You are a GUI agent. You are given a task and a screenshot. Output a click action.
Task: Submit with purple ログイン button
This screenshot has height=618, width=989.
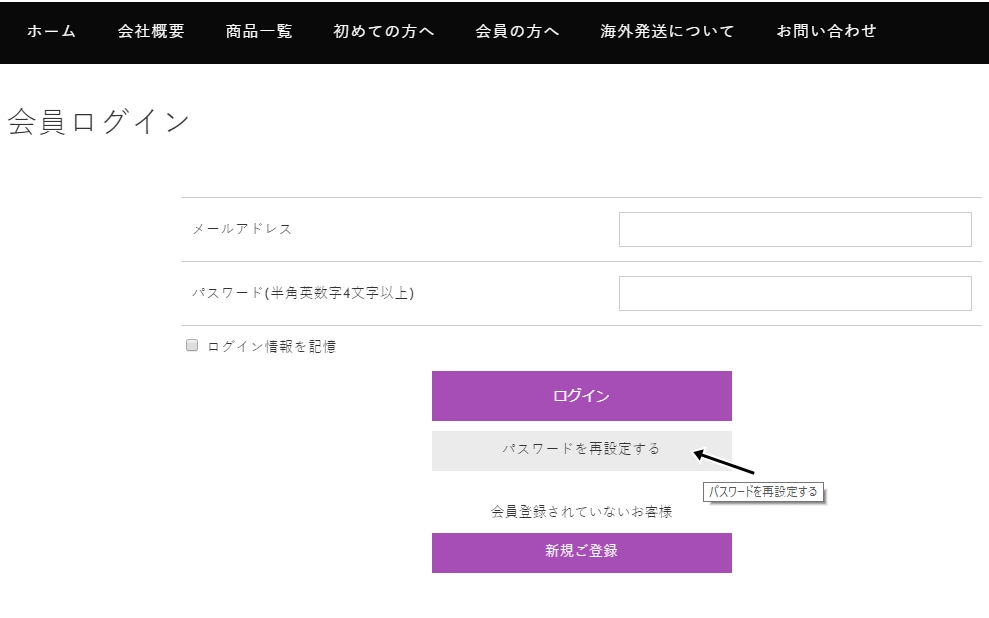point(582,396)
